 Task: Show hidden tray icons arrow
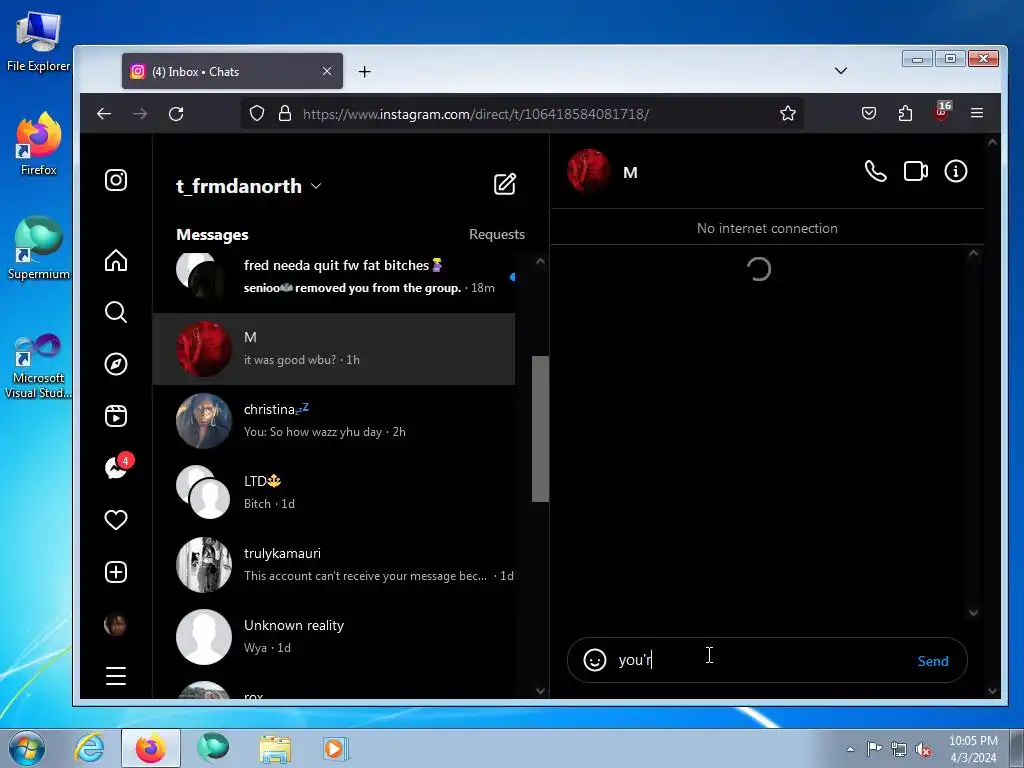[x=850, y=749]
